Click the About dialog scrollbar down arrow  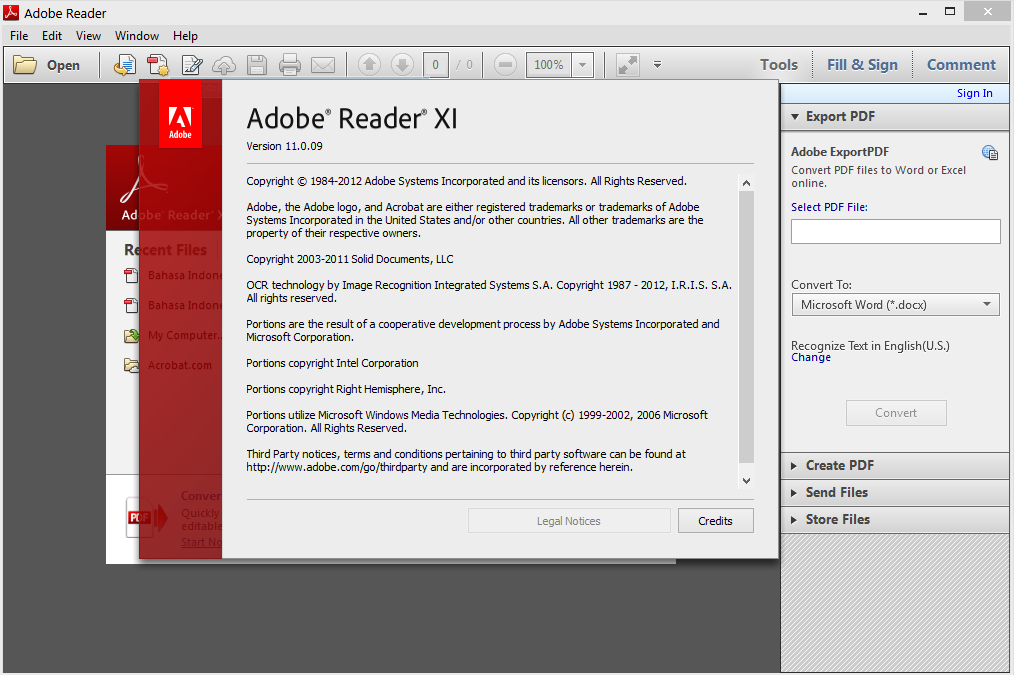(x=746, y=480)
